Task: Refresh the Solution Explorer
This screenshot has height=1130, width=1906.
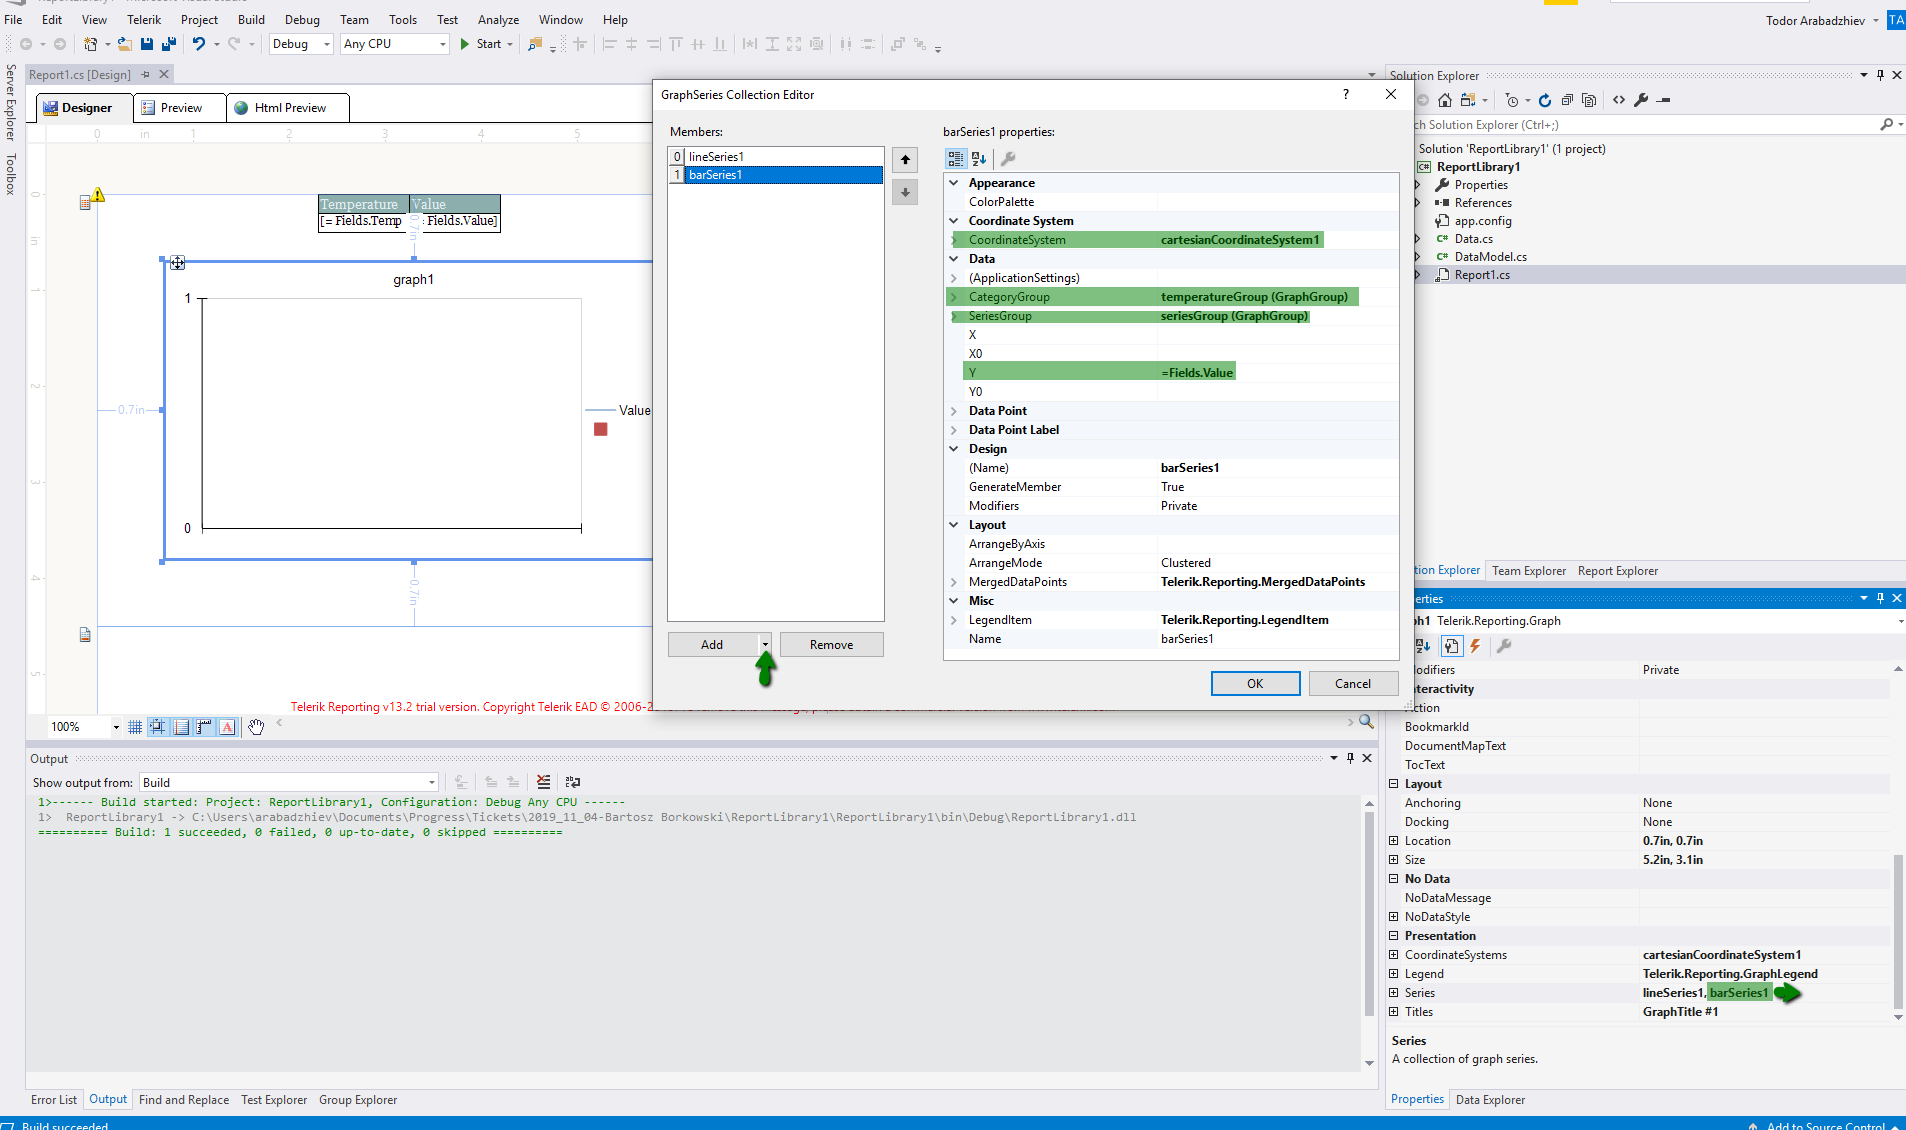Action: click(x=1544, y=100)
